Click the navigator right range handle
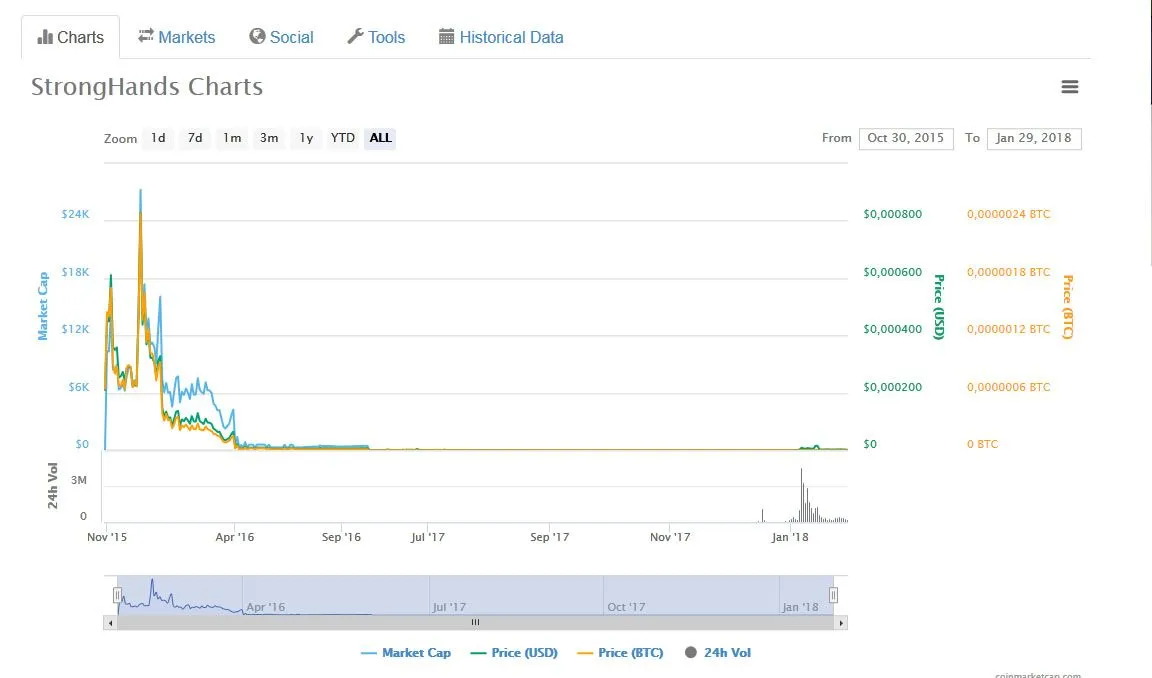The height and width of the screenshot is (678, 1152). click(833, 595)
